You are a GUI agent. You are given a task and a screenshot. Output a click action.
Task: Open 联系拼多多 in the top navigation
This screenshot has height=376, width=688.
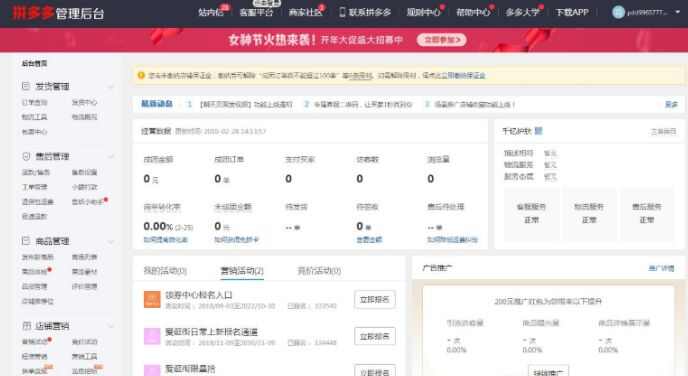pos(369,12)
